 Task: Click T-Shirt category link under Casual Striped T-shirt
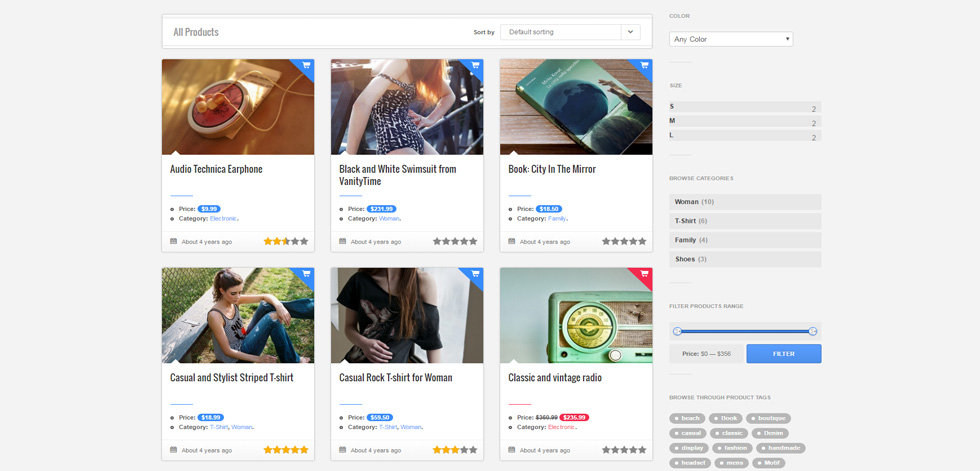tap(219, 427)
